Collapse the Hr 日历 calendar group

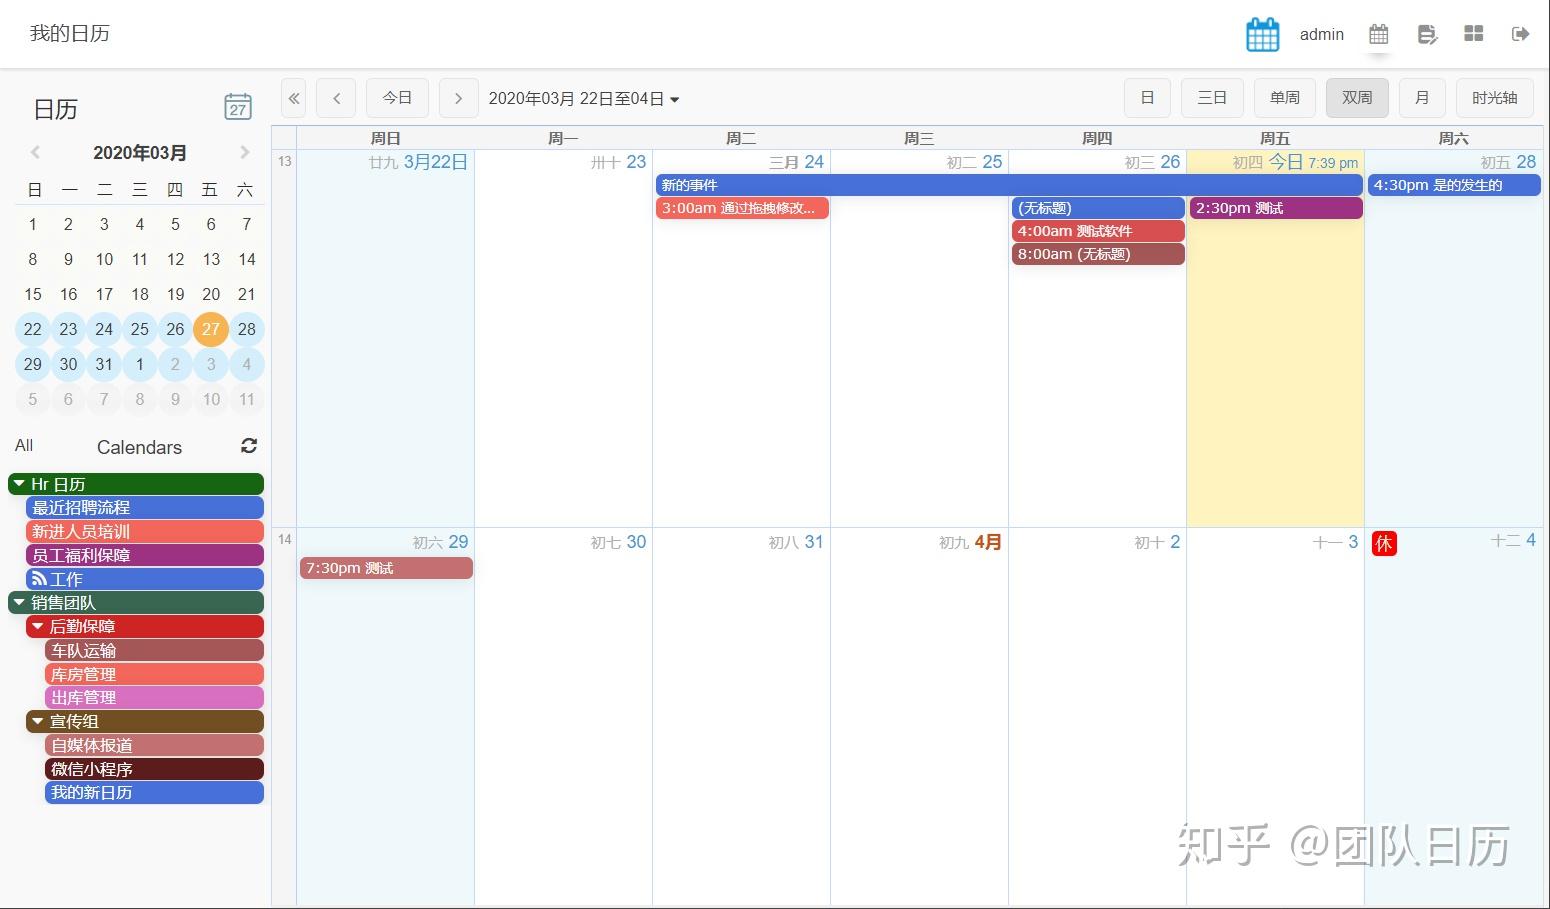18,484
